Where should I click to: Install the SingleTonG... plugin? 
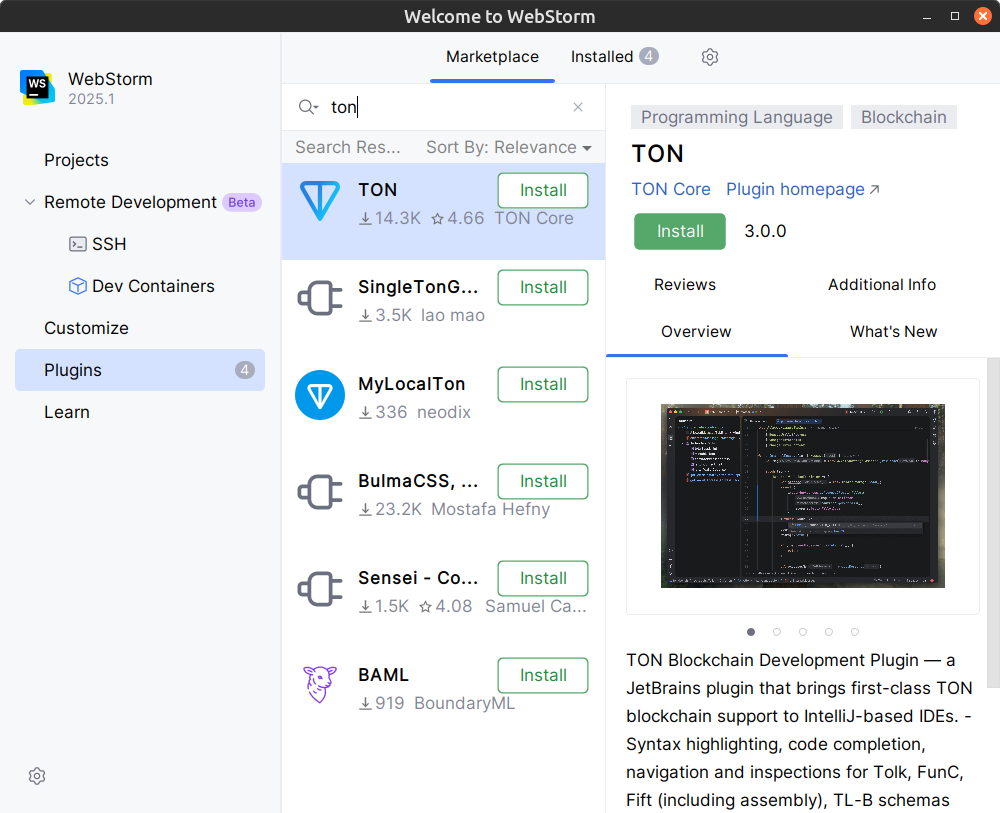coord(543,287)
